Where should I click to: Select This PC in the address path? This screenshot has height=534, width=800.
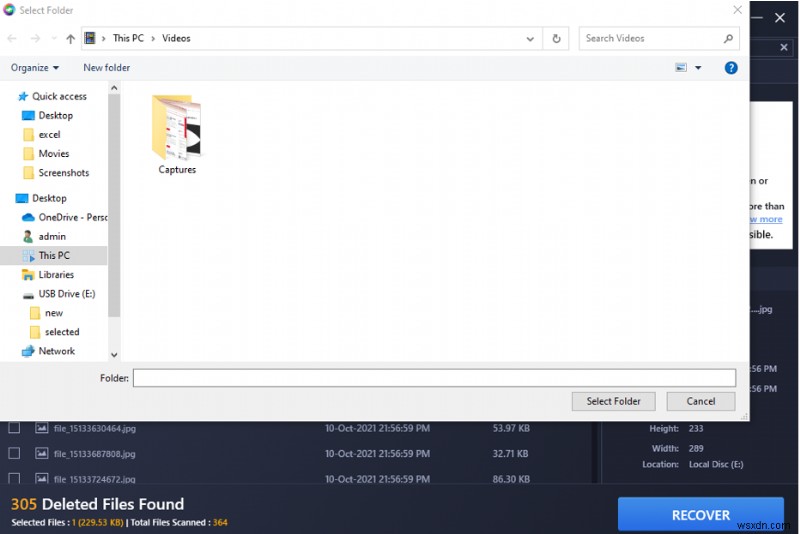pyautogui.click(x=128, y=38)
